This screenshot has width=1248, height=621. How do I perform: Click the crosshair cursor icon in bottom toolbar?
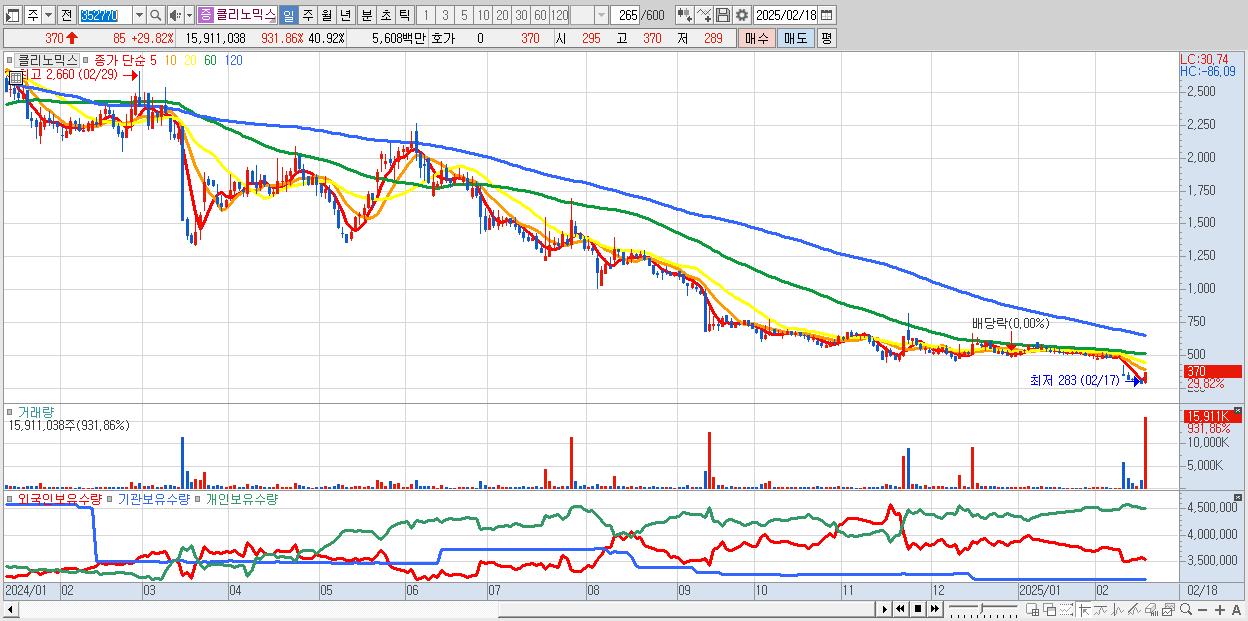click(x=1084, y=610)
